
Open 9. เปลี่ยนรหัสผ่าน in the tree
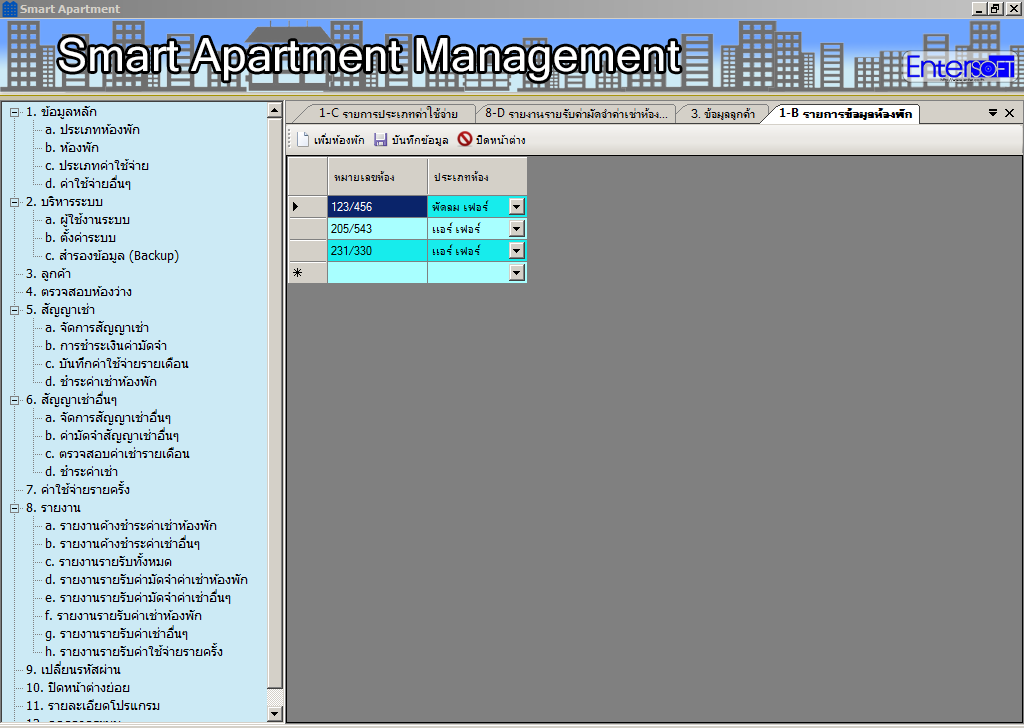73,670
